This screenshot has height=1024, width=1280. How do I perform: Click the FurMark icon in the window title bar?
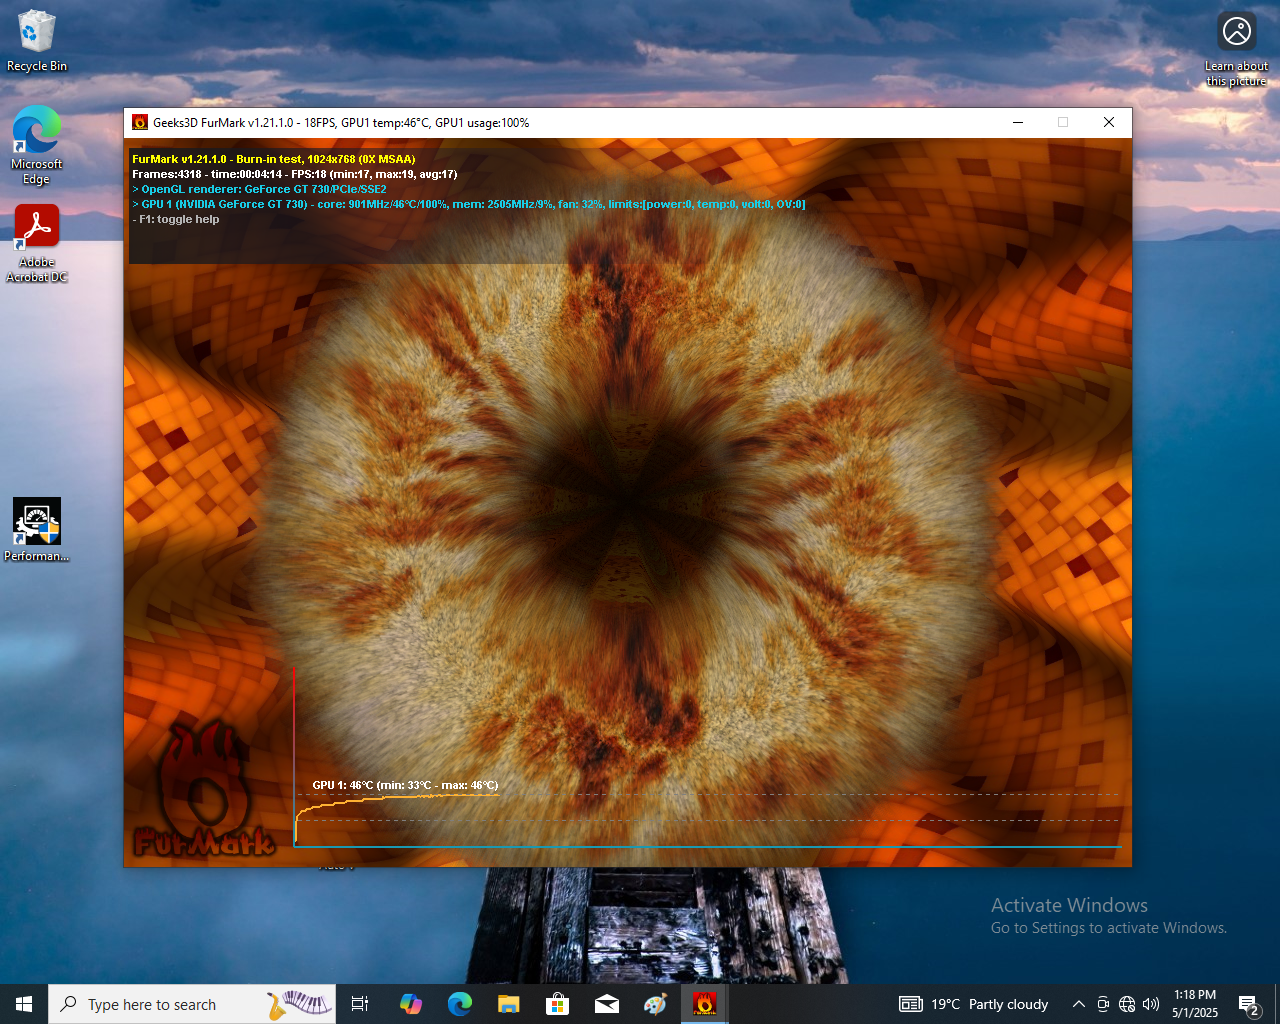(140, 122)
